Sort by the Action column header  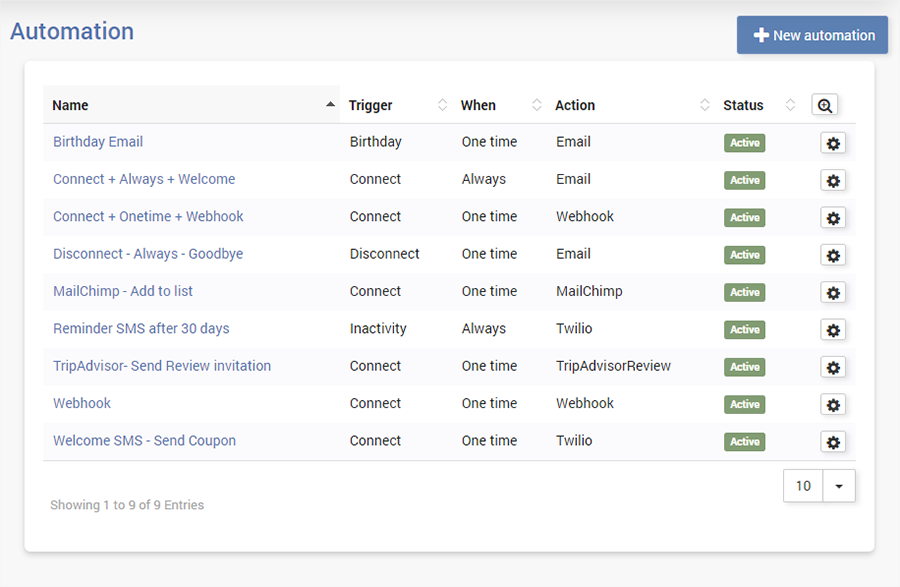pyautogui.click(x=575, y=105)
